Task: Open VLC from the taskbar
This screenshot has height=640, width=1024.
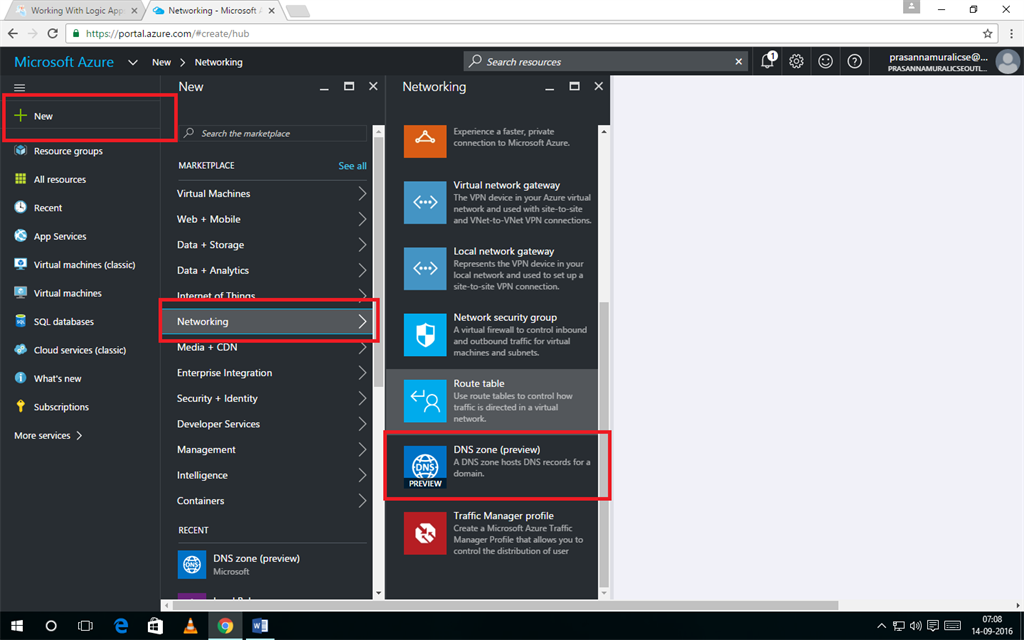Action: [x=190, y=626]
